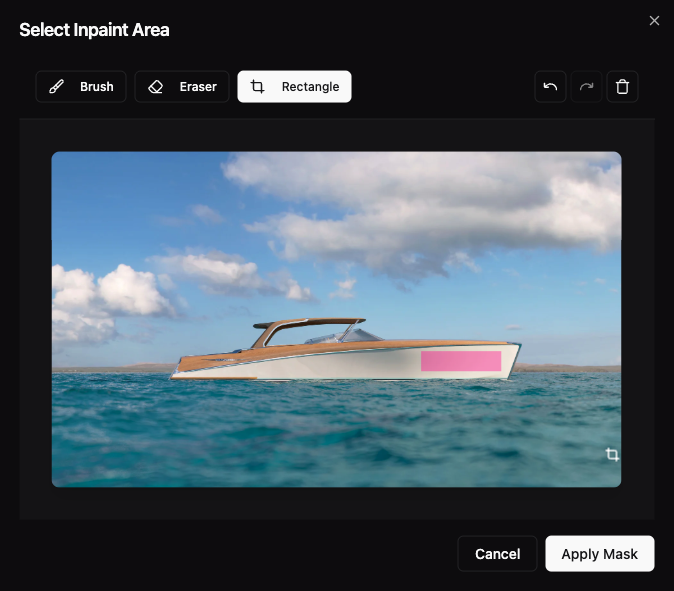Click the pointed bow tip of the boat
Viewport: 674px width, 591px height.
tap(518, 346)
